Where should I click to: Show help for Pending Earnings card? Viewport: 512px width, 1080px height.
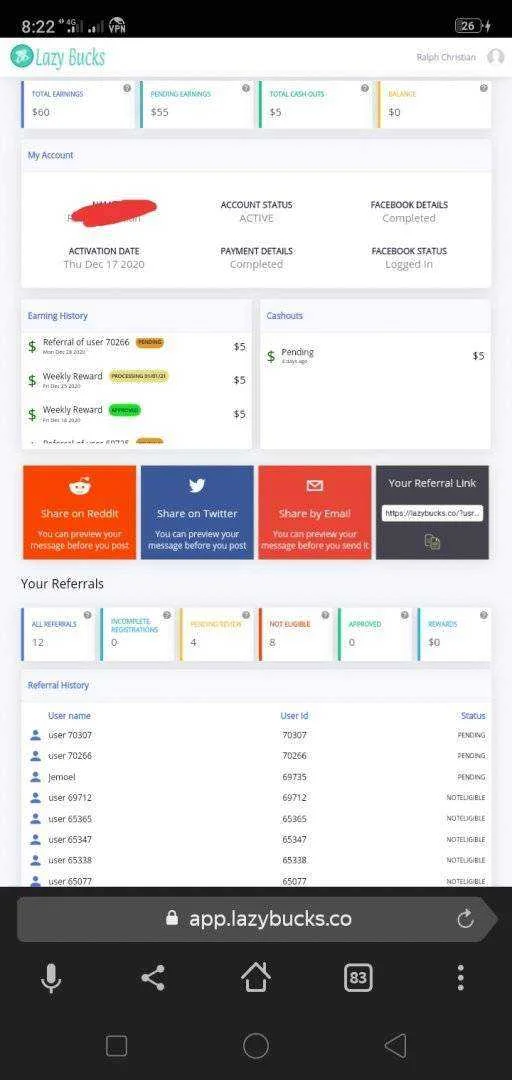click(x=246, y=88)
